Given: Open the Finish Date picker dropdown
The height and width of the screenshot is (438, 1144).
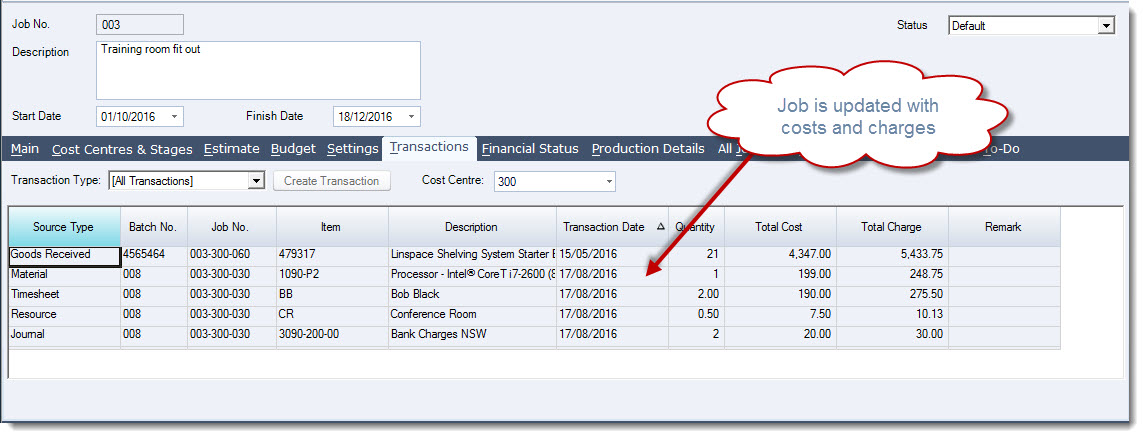Looking at the screenshot, I should pos(411,117).
